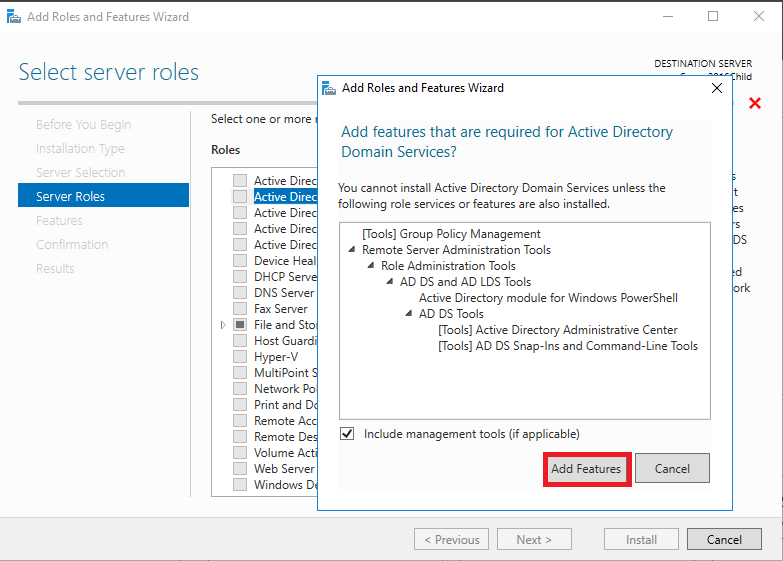
Task: Check the Print and Document role checkbox
Action: 240,405
